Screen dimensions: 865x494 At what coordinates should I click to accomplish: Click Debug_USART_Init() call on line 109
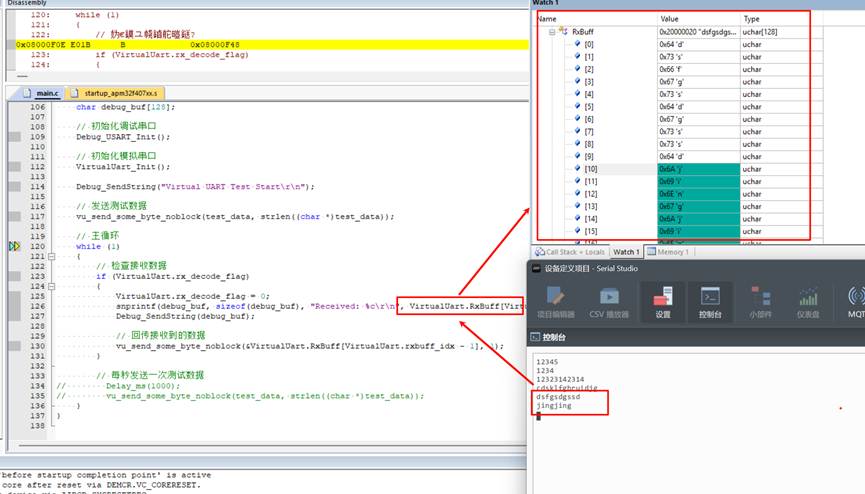[123, 137]
